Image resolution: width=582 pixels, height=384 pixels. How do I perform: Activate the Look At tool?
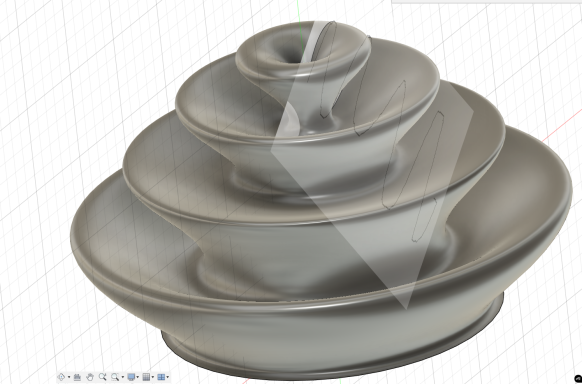pos(77,377)
